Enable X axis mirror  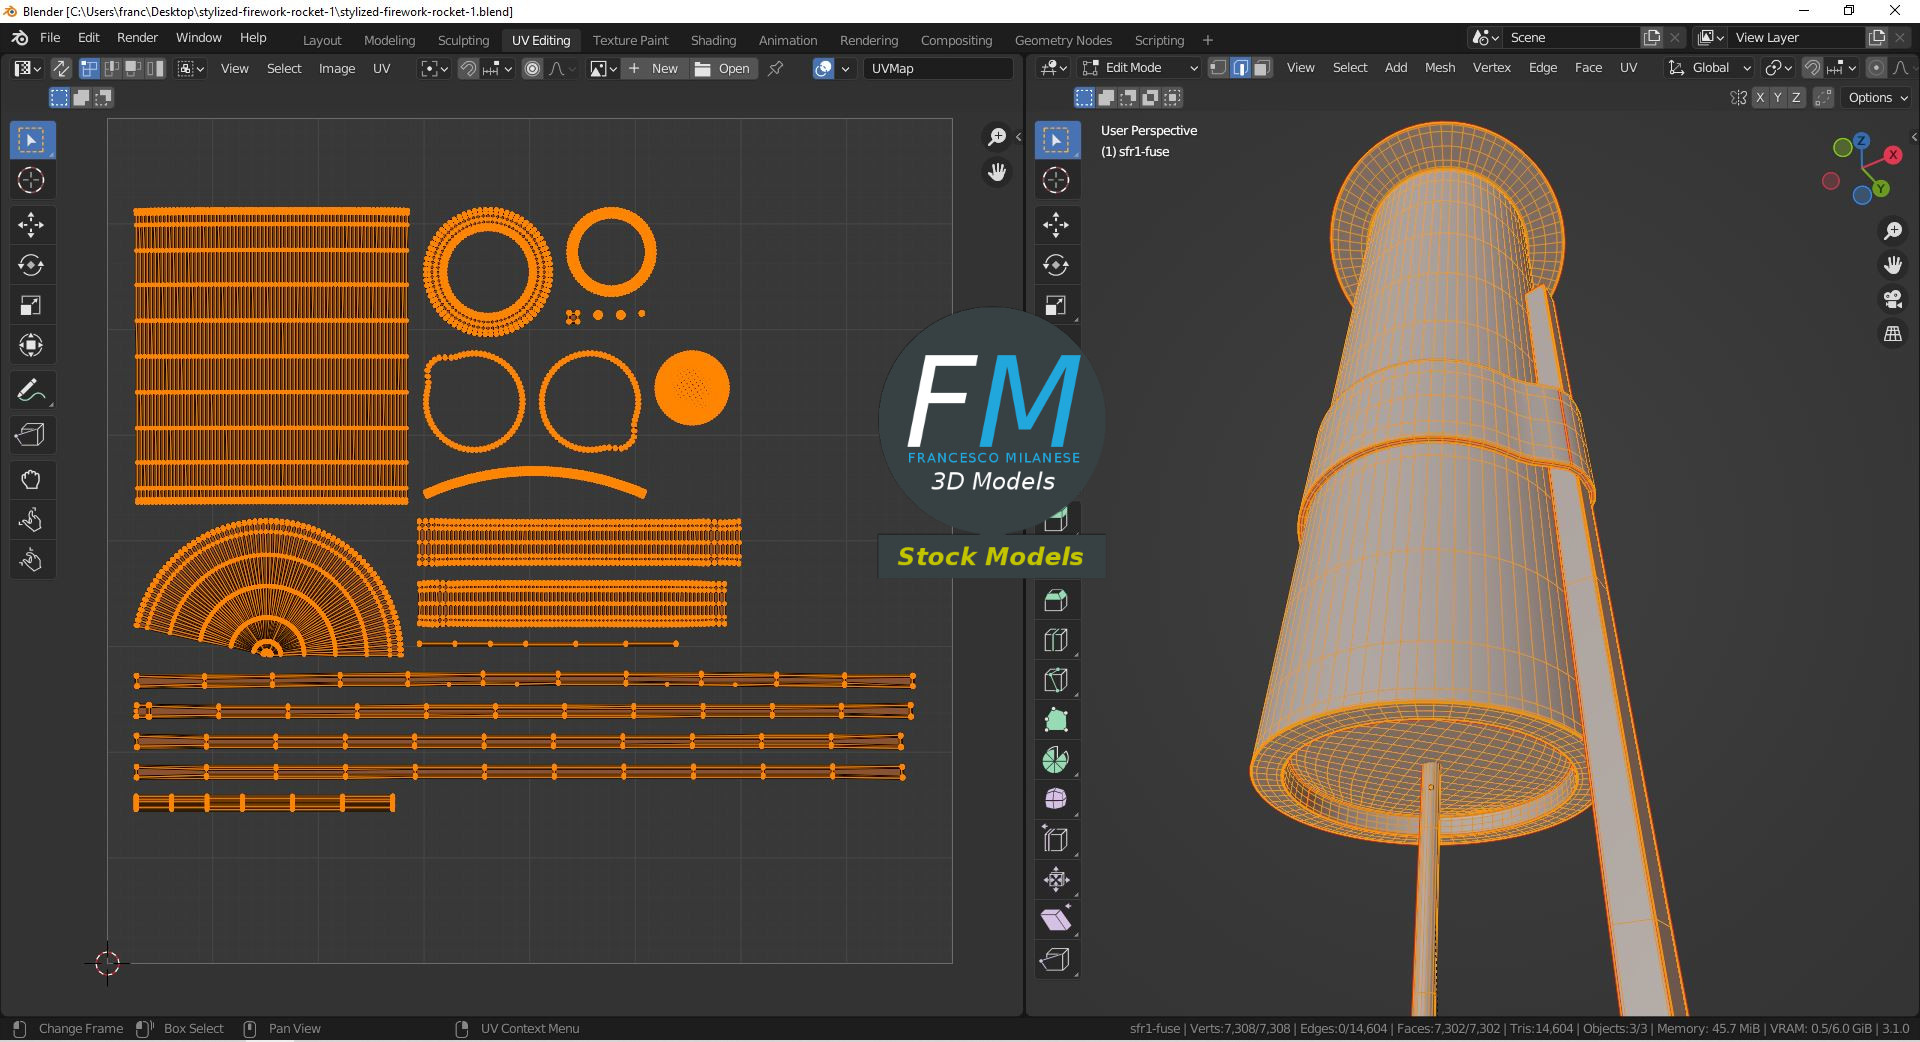coord(1760,97)
